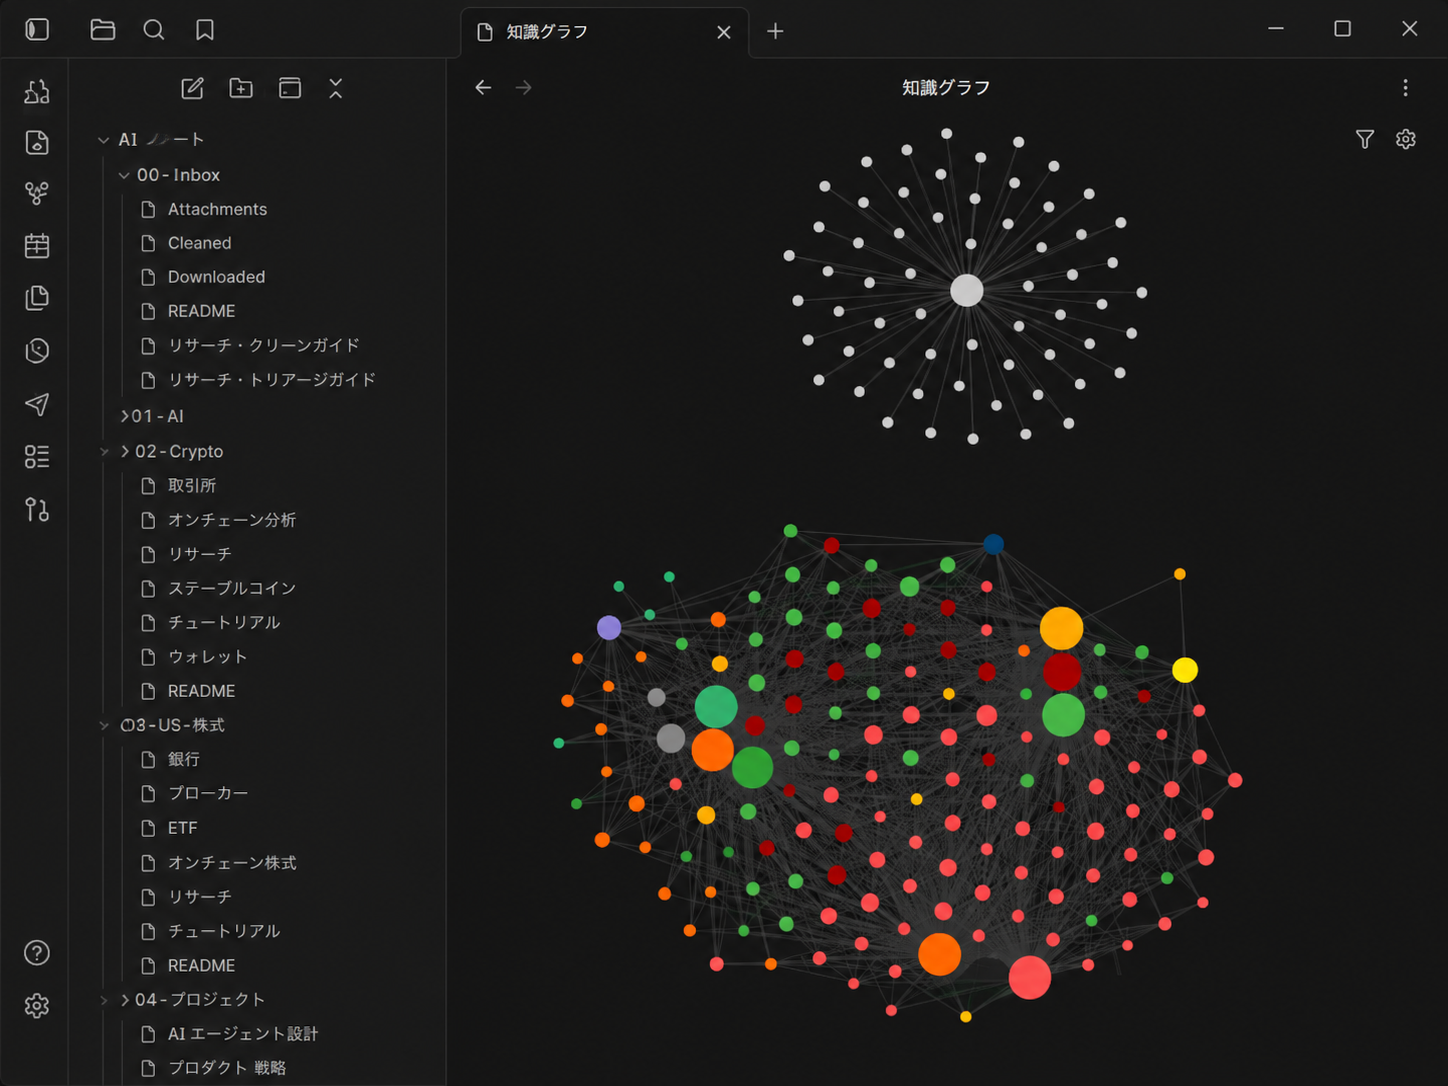
Task: Open AI エージェント設計 note
Action: [x=229, y=1034]
